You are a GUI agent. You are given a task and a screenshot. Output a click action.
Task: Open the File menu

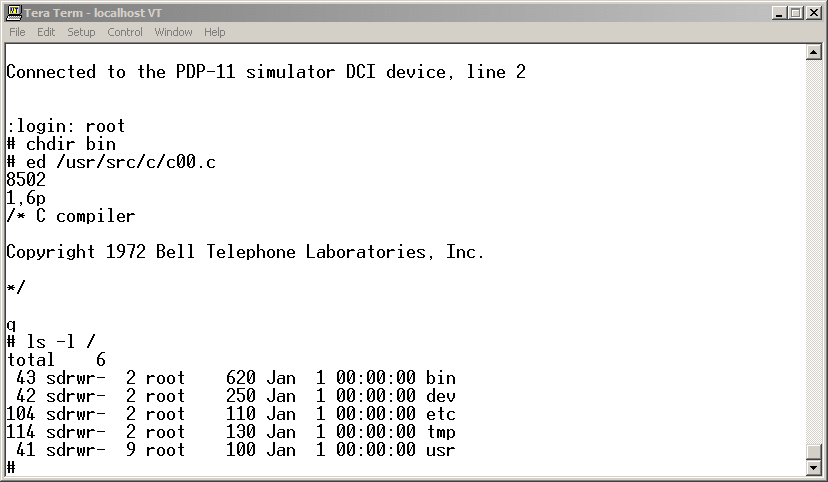[x=17, y=32]
